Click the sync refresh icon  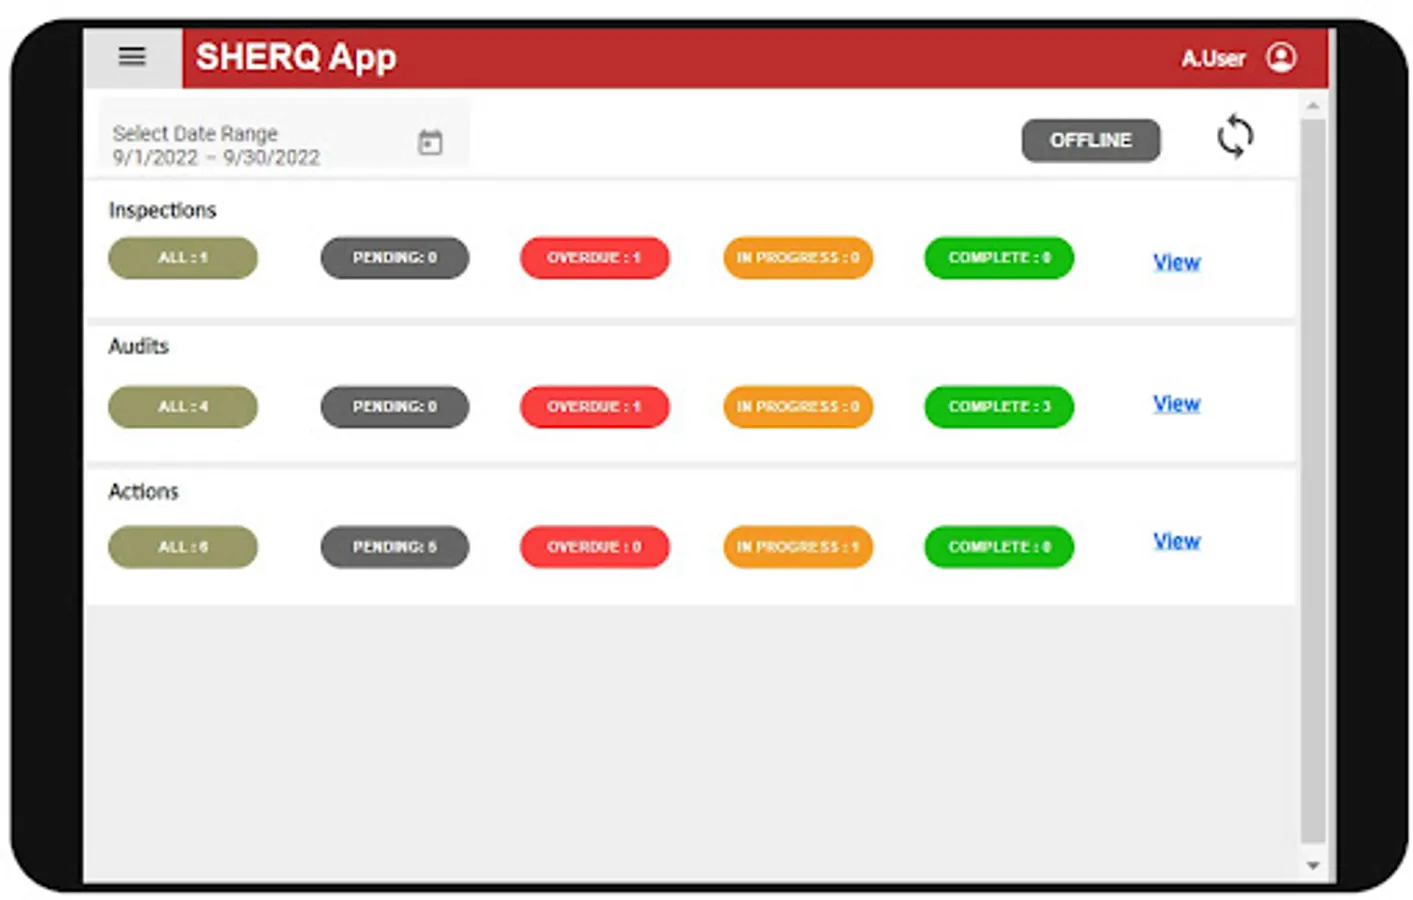tap(1235, 137)
